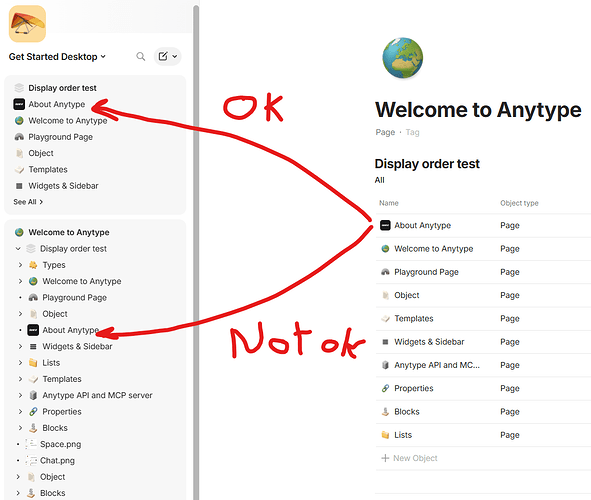Click the sidebar vertical scrollbar
This screenshot has width=591, height=500.
tap(196, 252)
